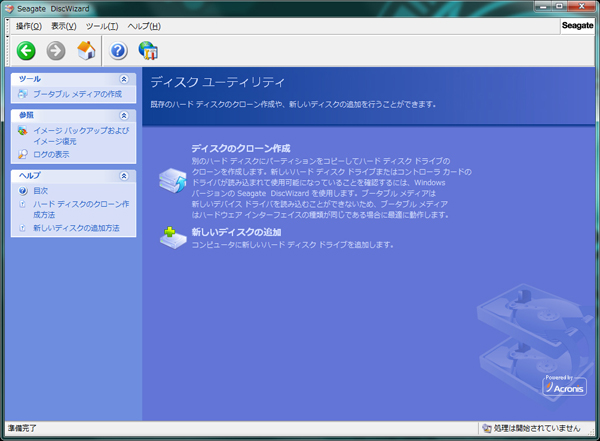600x441 pixels.
Task: Click the ツール panel header
Action: [73, 79]
